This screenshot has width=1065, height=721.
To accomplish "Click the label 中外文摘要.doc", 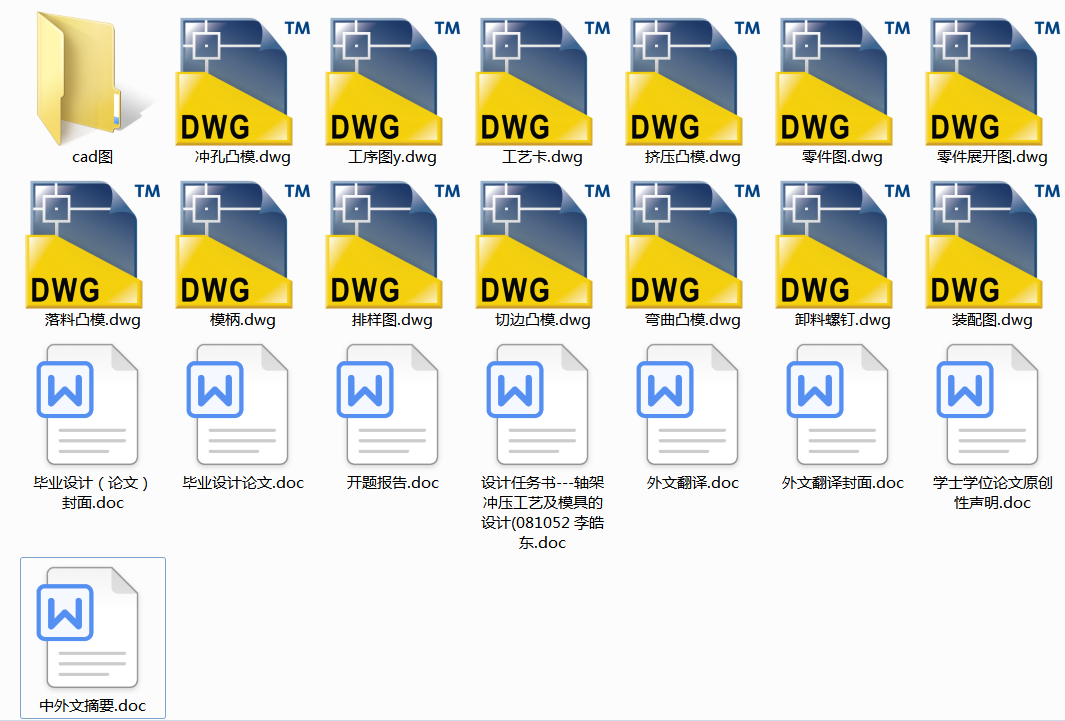I will 92,706.
